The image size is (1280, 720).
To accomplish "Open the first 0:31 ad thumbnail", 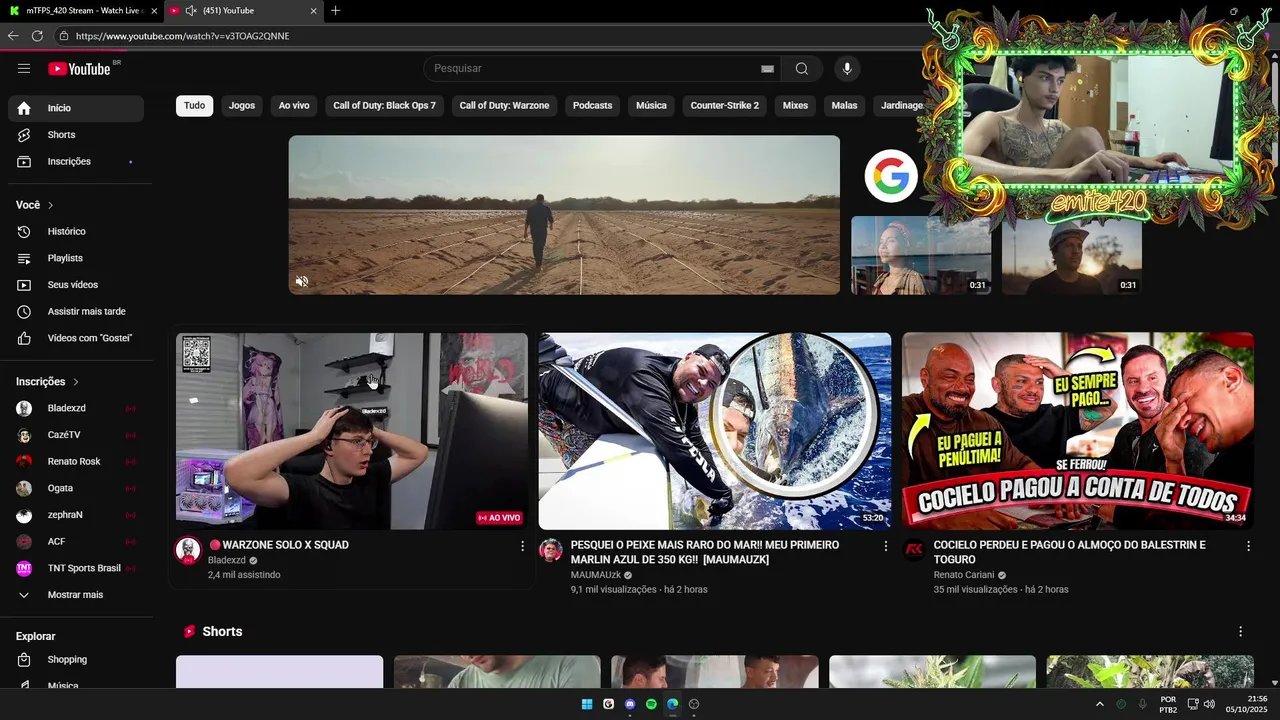I will (x=921, y=255).
